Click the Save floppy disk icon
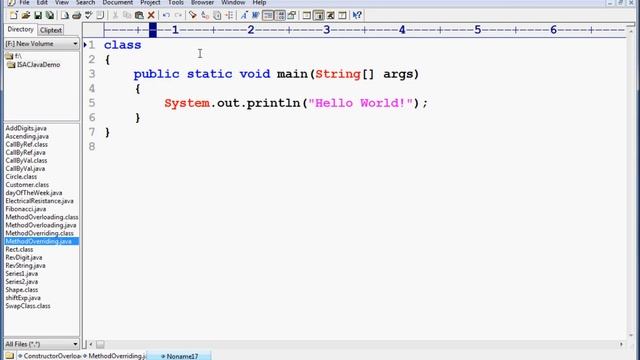The width and height of the screenshot is (640, 360). [38, 16]
